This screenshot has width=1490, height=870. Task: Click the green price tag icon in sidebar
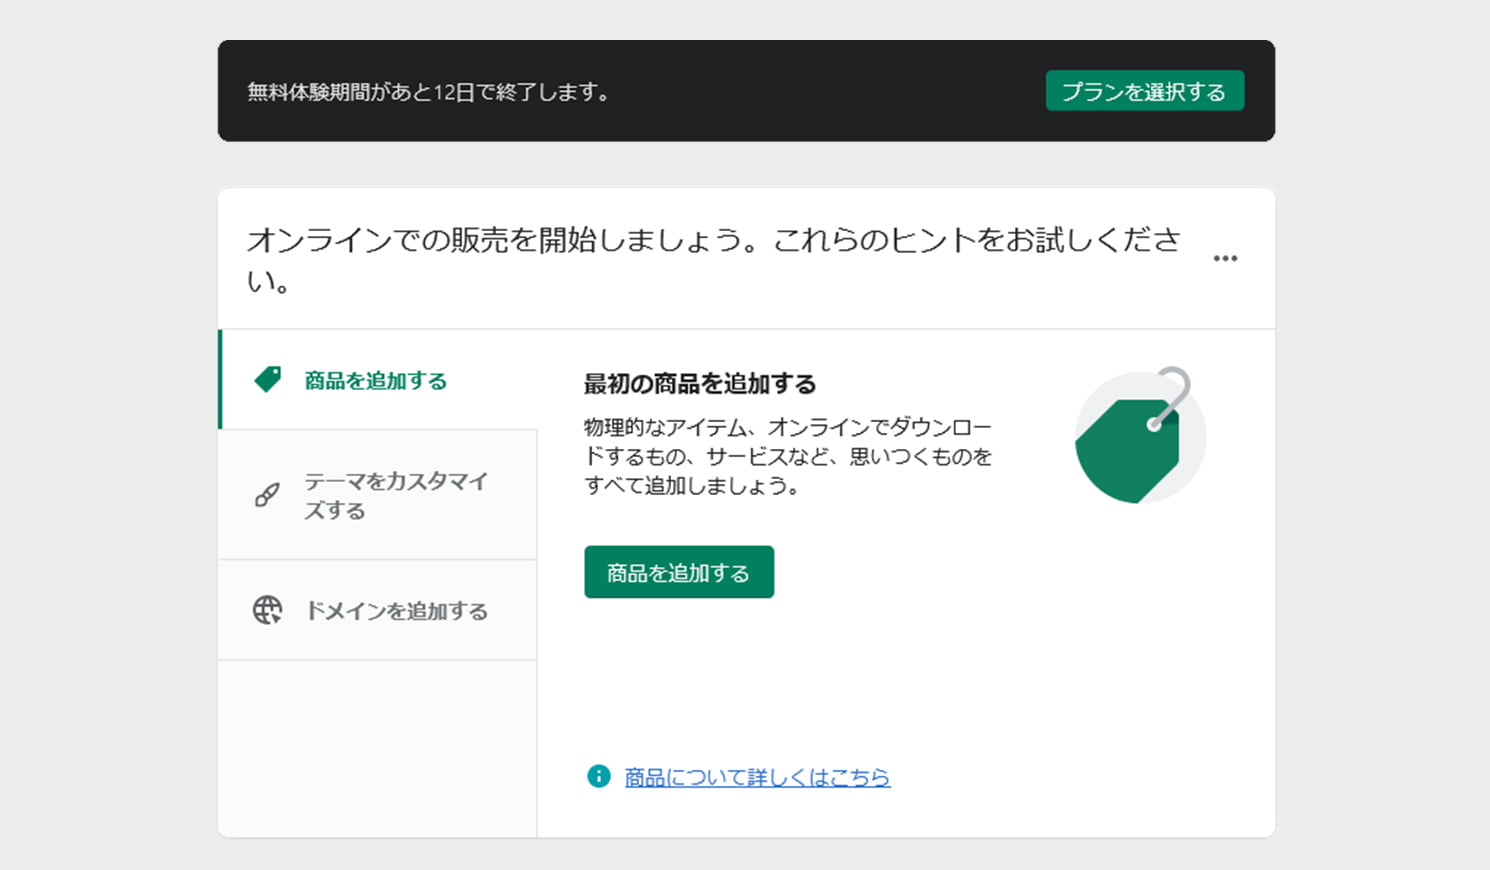[268, 380]
